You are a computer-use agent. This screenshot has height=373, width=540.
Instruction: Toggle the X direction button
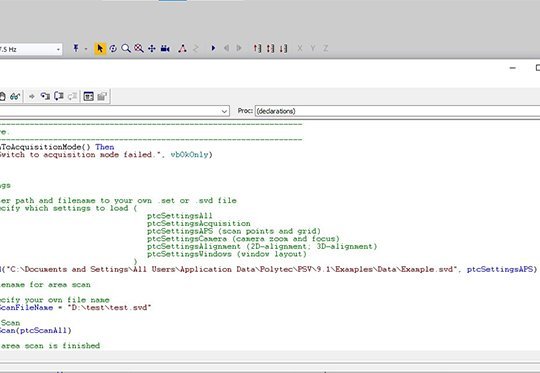[x=300, y=49]
